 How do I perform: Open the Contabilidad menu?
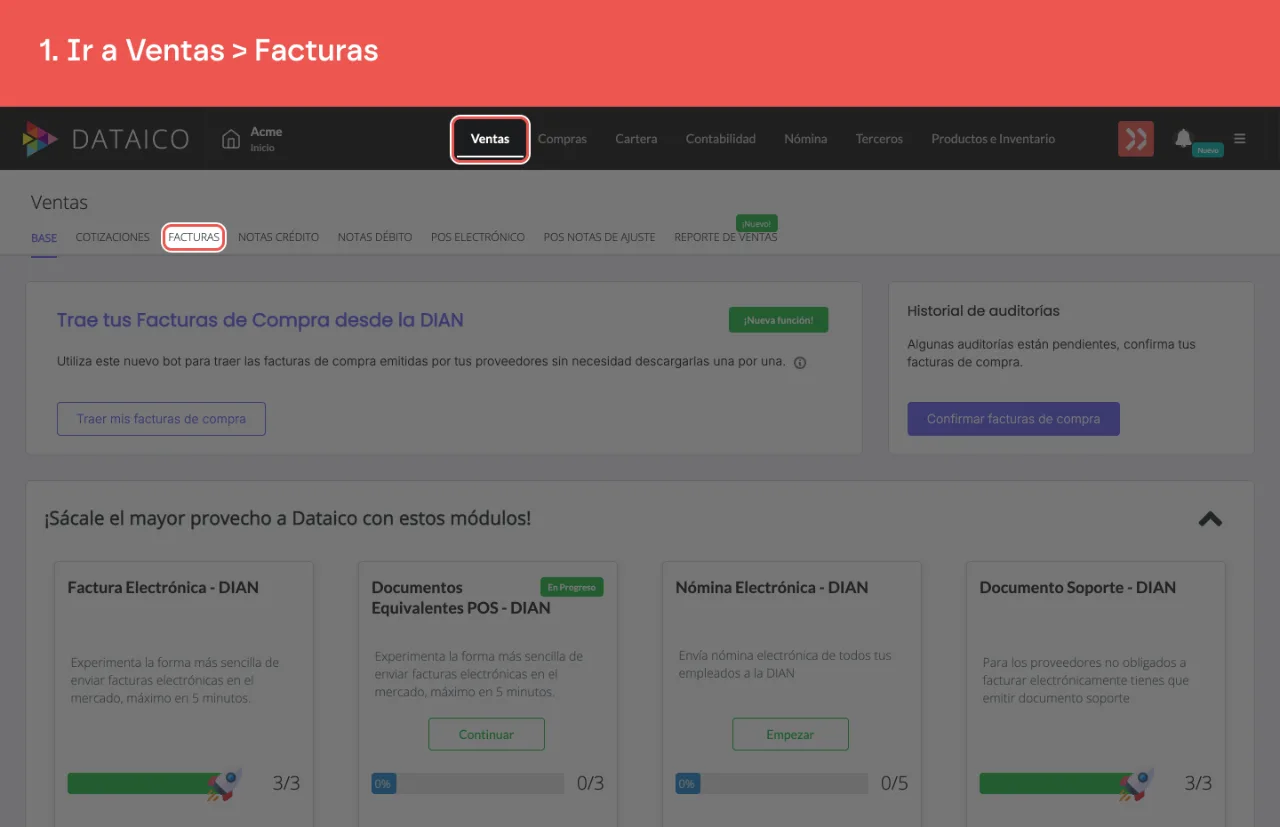tap(721, 139)
